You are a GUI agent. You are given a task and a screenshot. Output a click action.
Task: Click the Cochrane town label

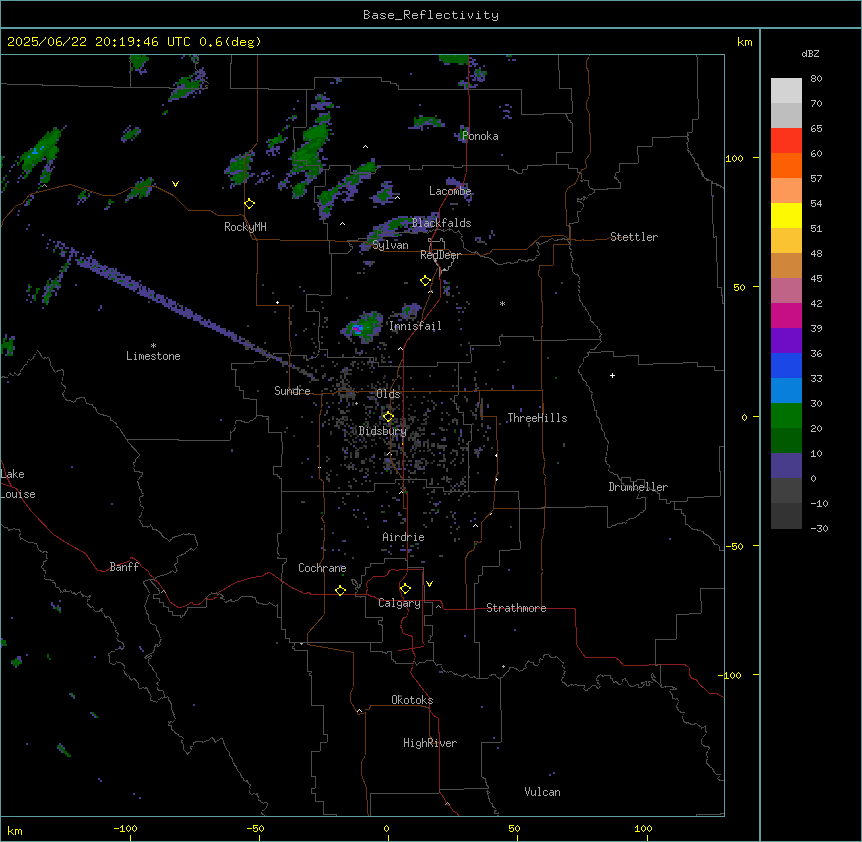[322, 568]
